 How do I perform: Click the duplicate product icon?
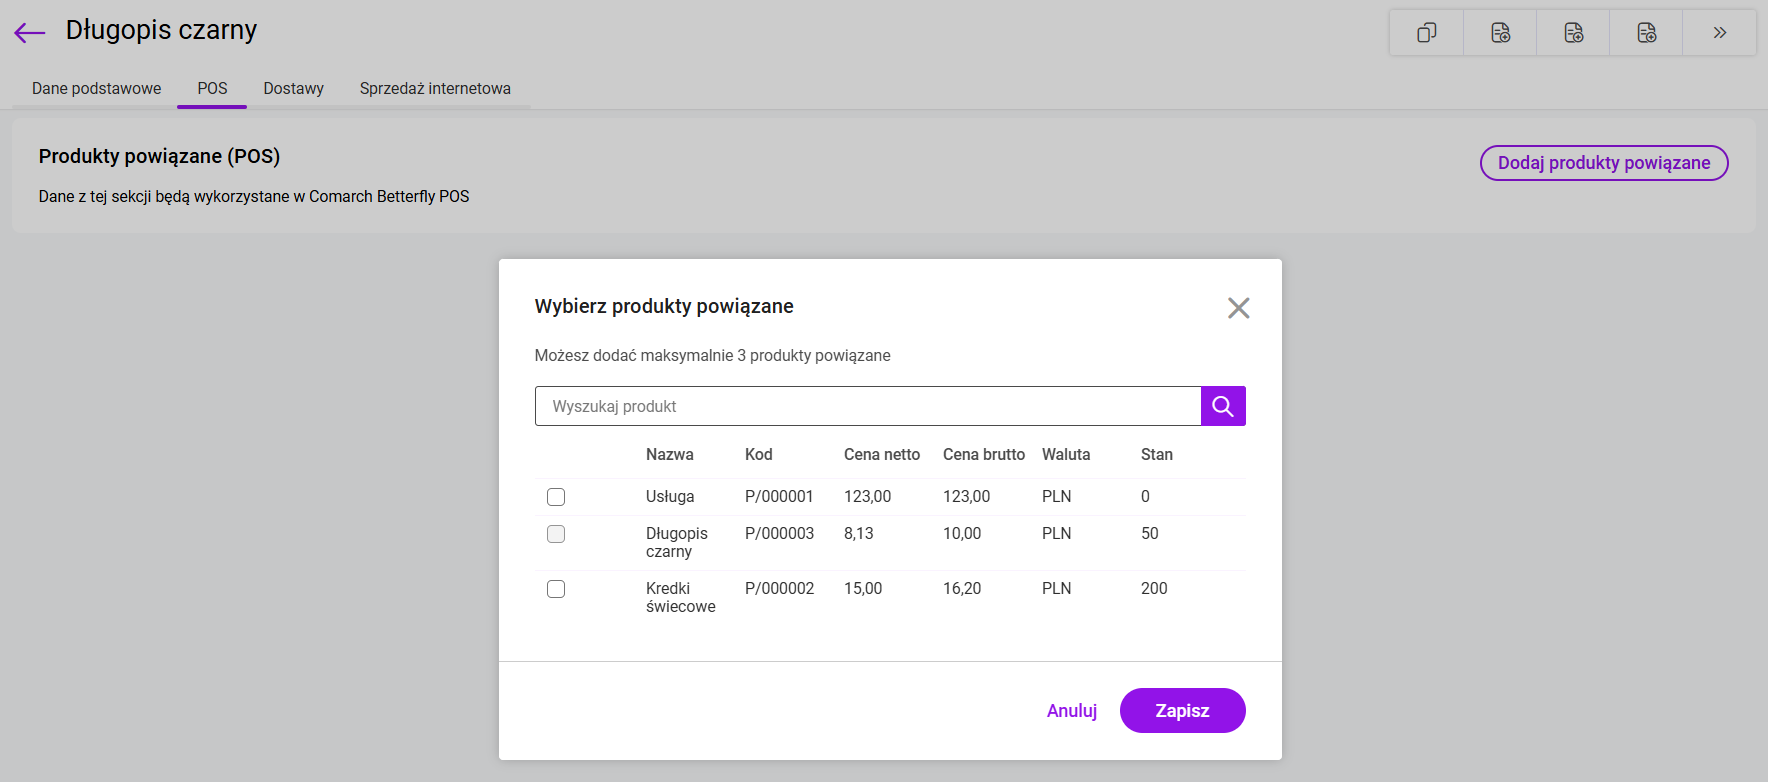pyautogui.click(x=1426, y=33)
